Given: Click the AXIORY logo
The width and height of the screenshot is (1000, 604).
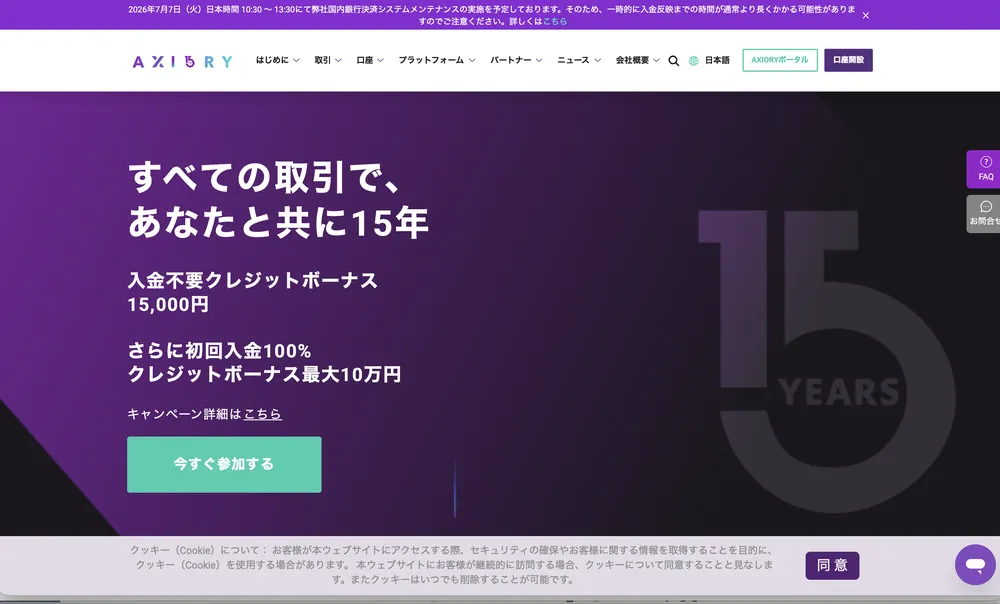Looking at the screenshot, I should click(x=182, y=62).
